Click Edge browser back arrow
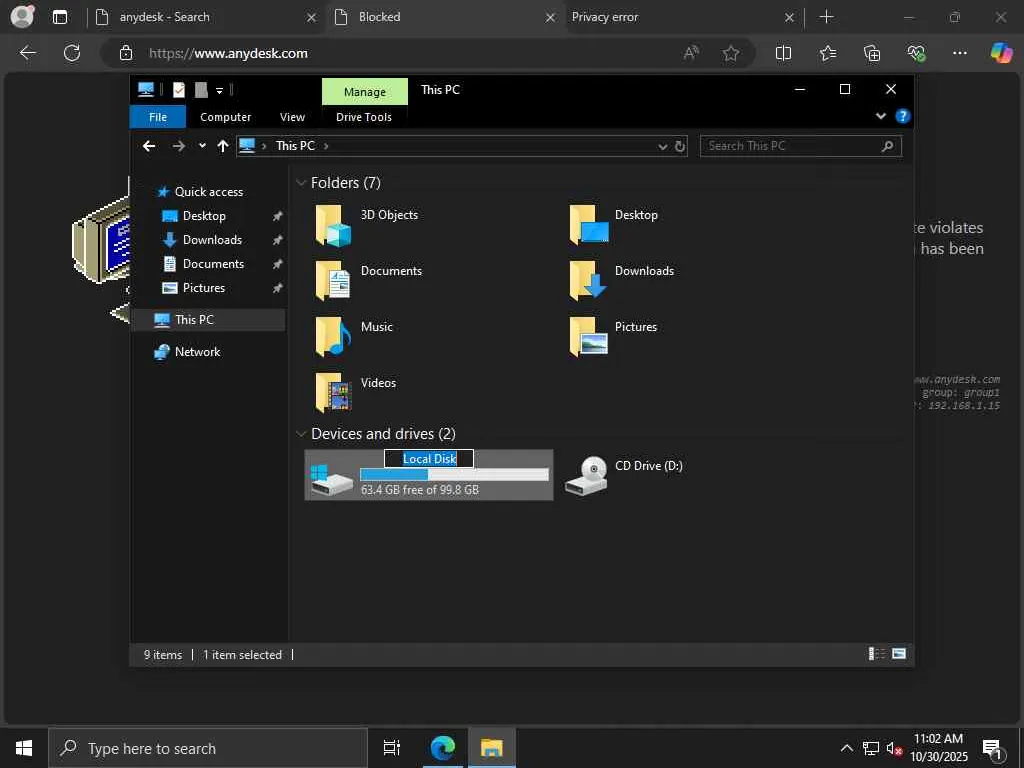1024x768 pixels. click(x=27, y=53)
